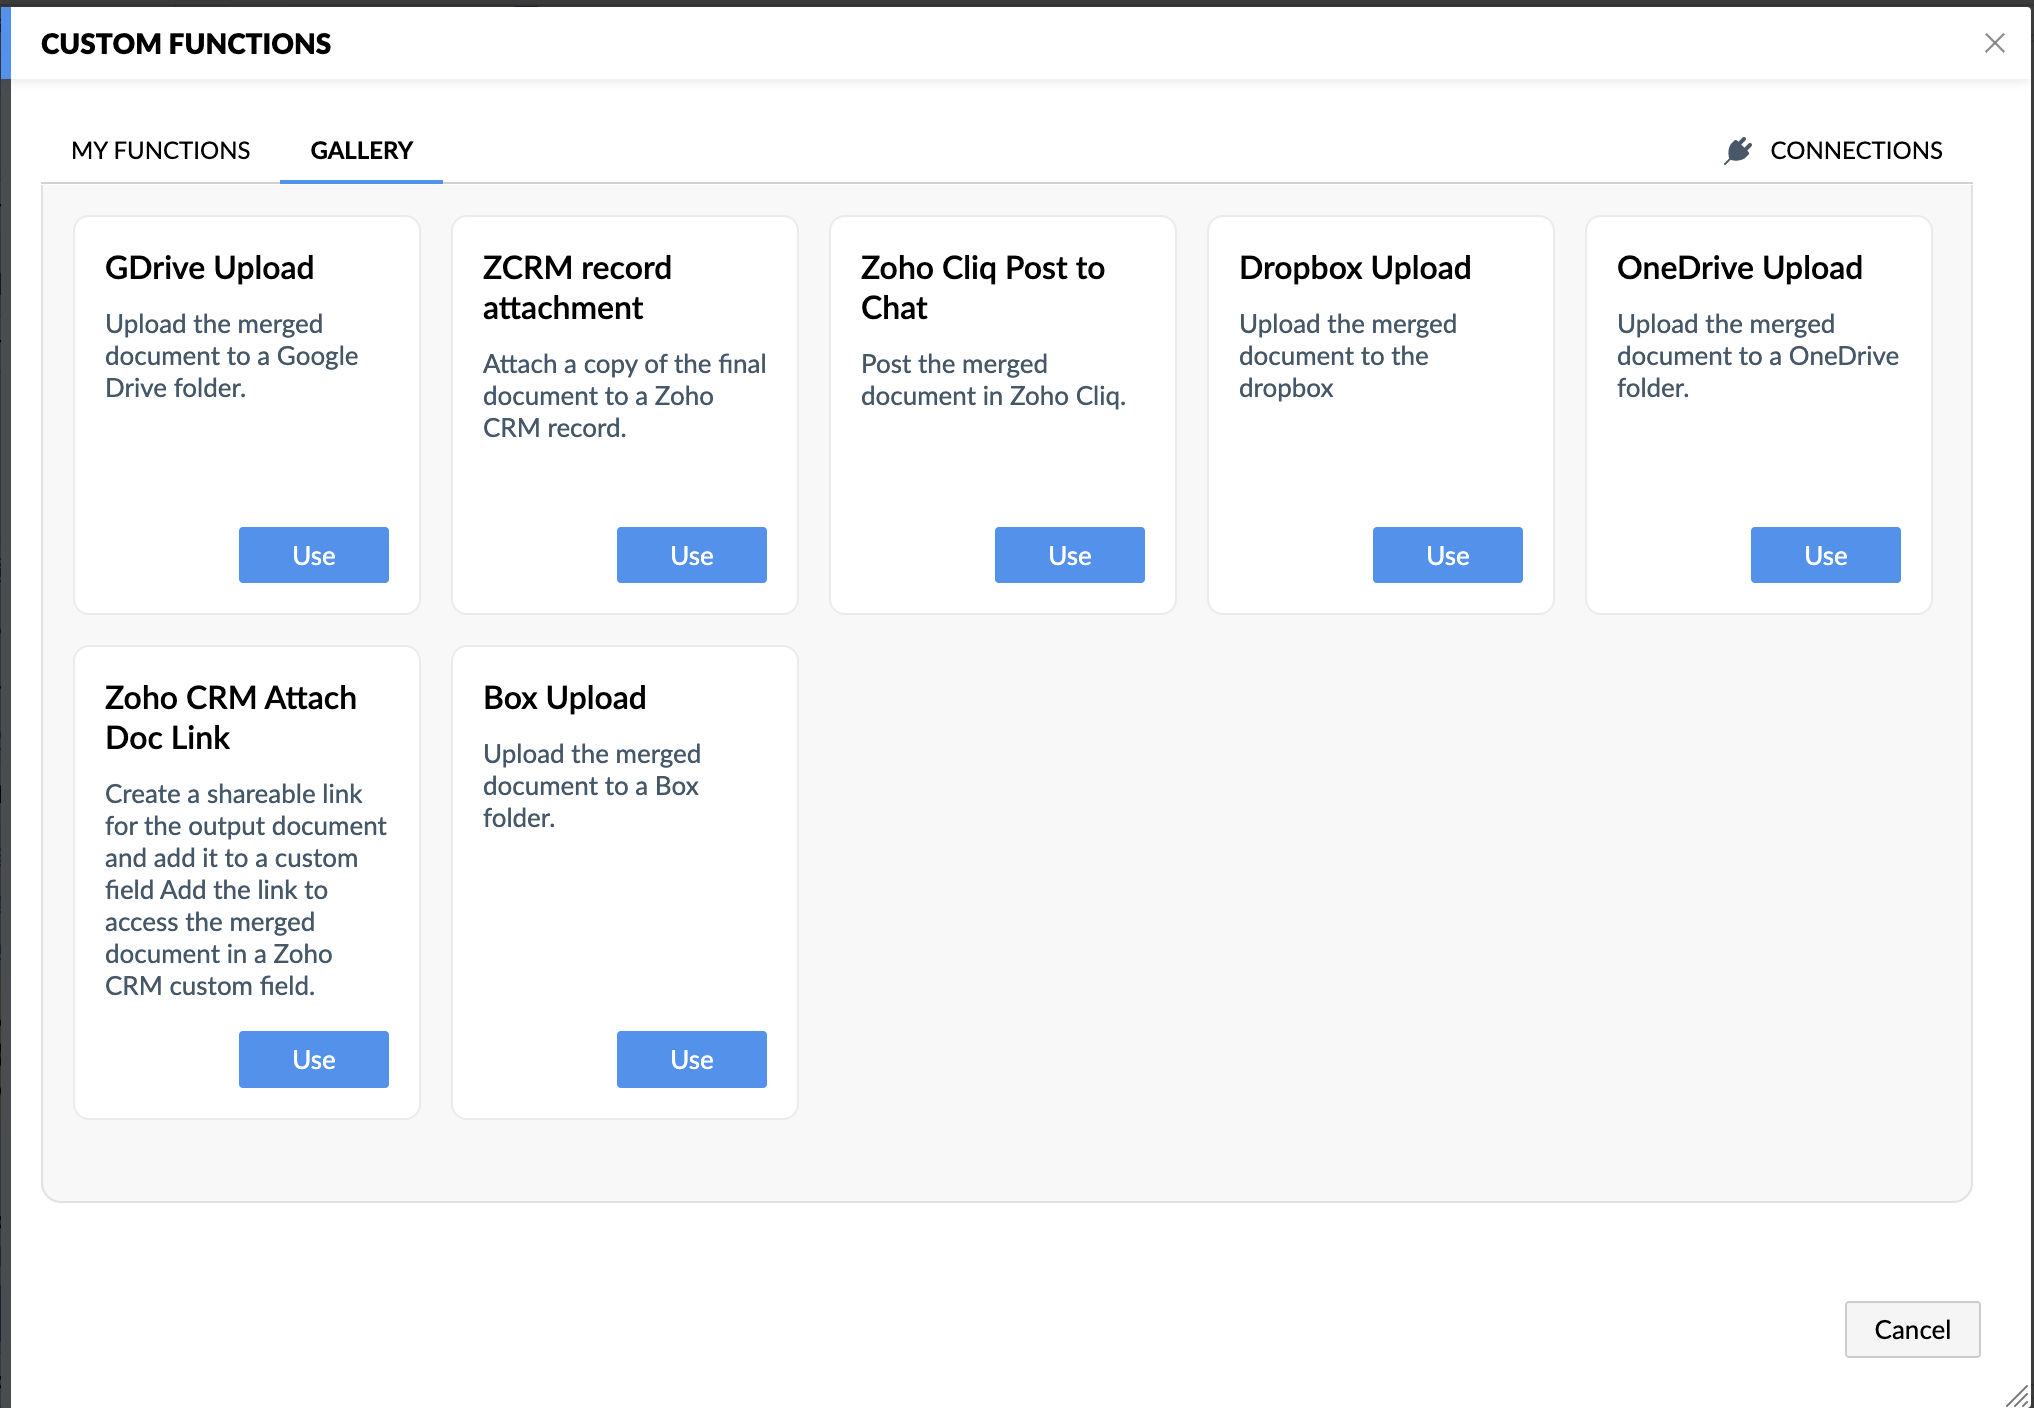The height and width of the screenshot is (1408, 2034).
Task: Use the Dropbox Upload function
Action: coord(1447,555)
